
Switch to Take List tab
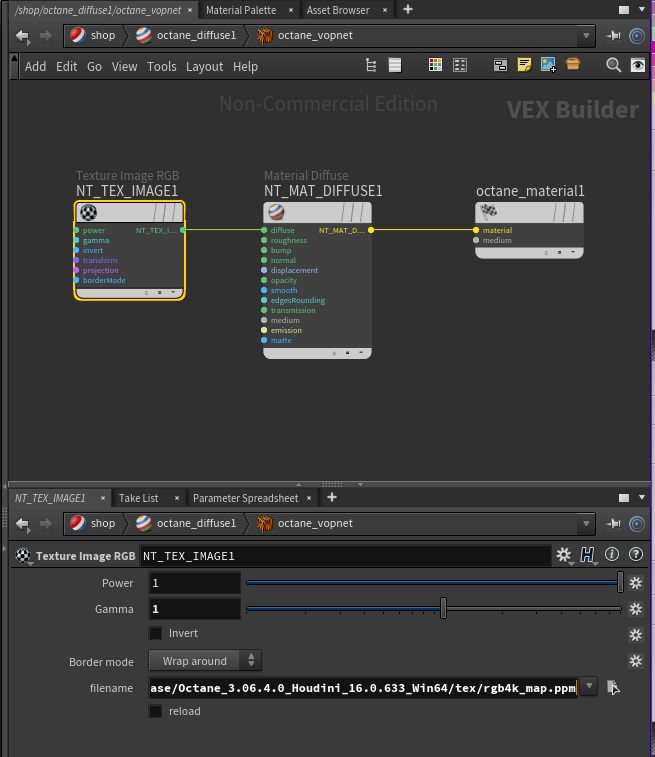tap(139, 498)
